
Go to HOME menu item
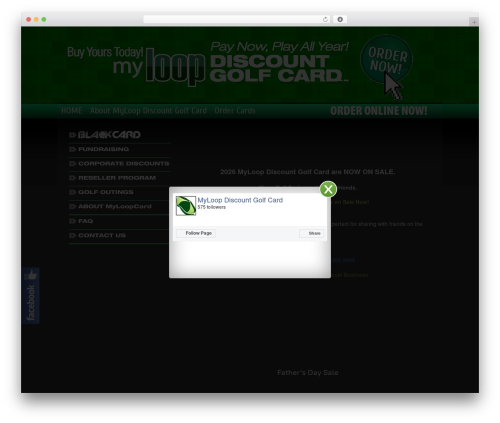click(72, 111)
